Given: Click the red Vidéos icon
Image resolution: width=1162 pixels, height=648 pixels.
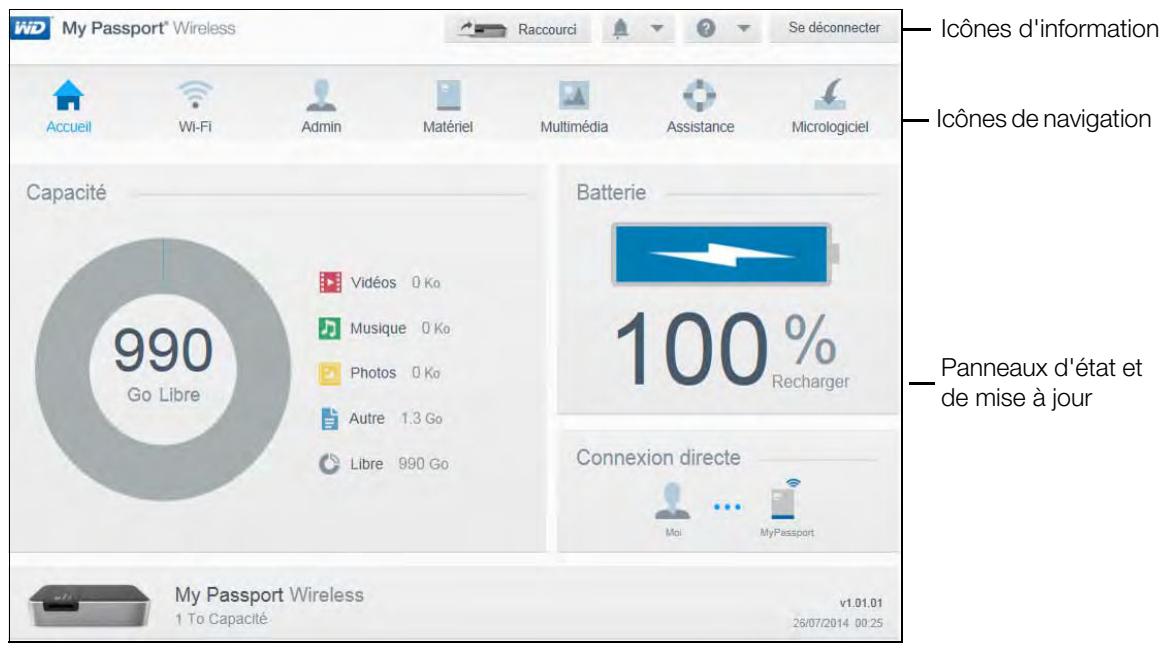Looking at the screenshot, I should [x=330, y=282].
